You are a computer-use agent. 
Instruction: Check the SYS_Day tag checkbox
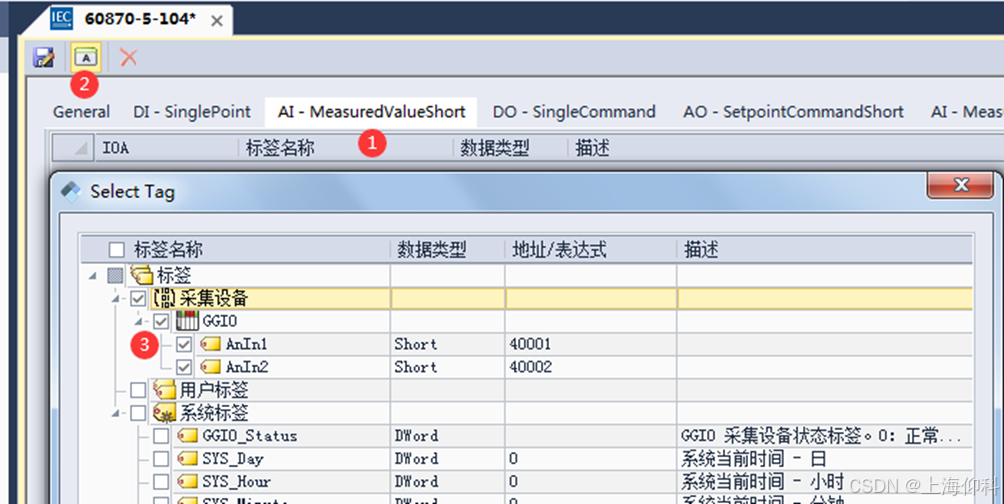161,459
